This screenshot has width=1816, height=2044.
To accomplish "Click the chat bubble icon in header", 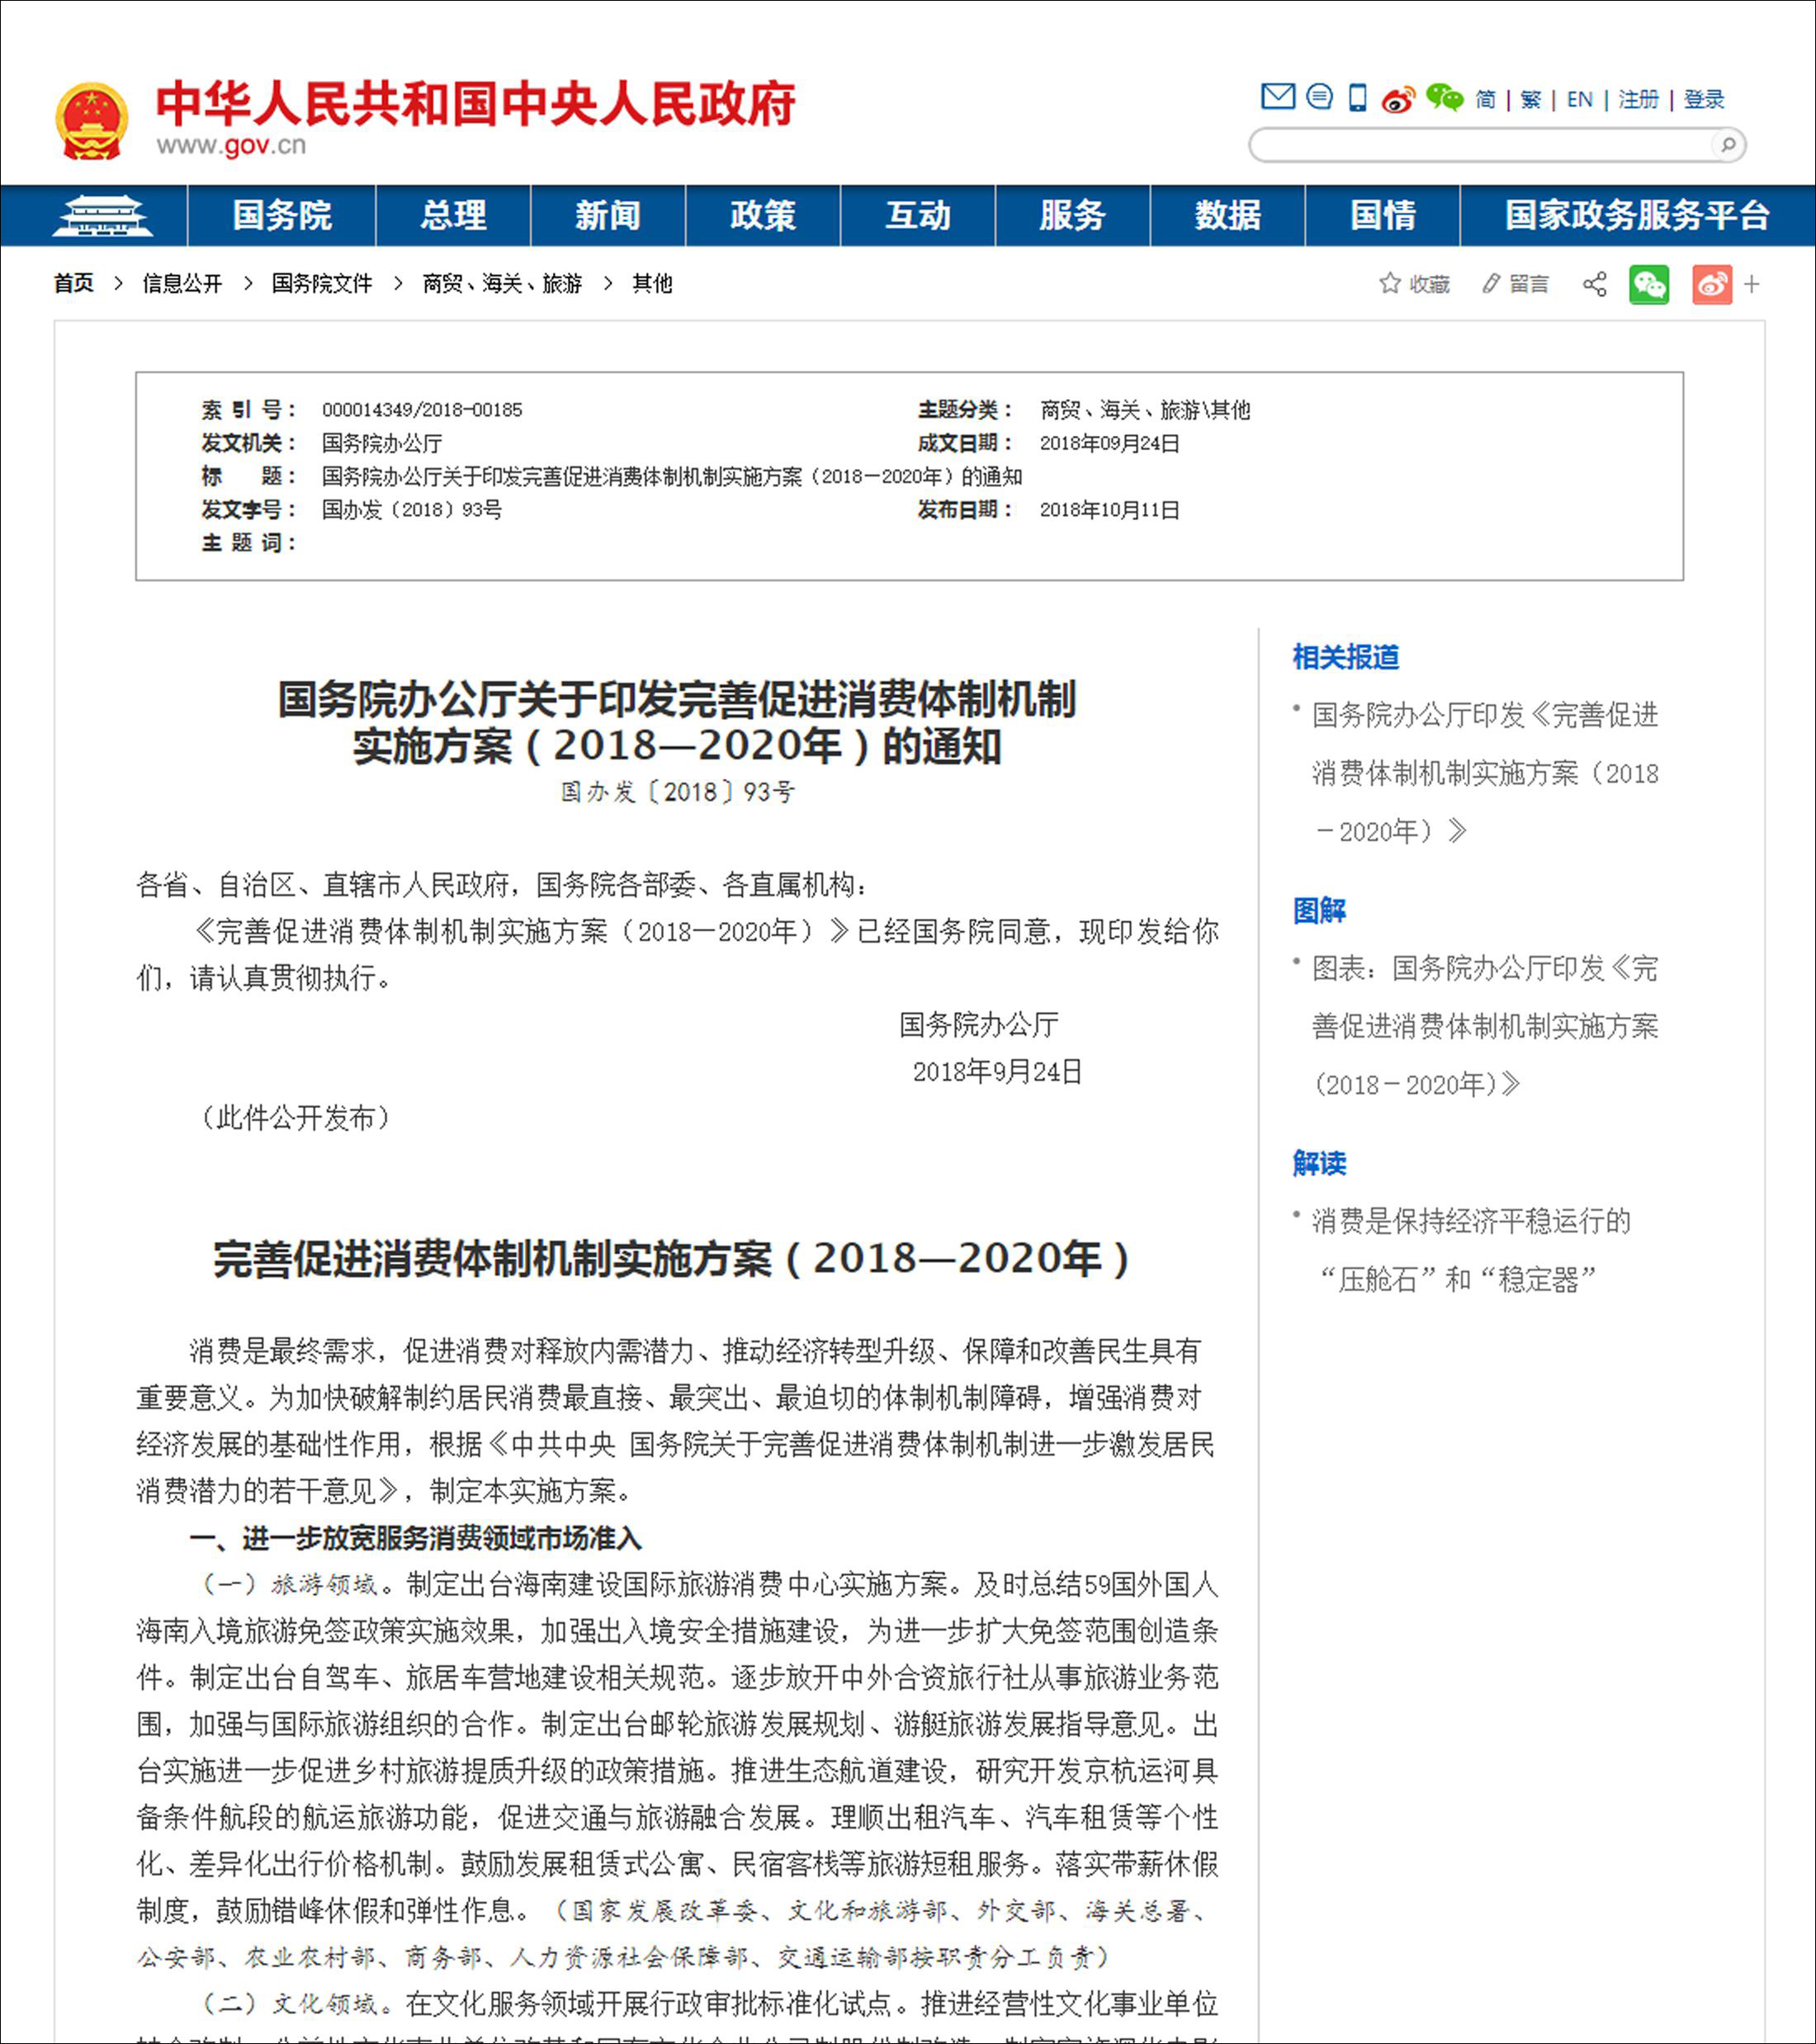I will pyautogui.click(x=1319, y=97).
